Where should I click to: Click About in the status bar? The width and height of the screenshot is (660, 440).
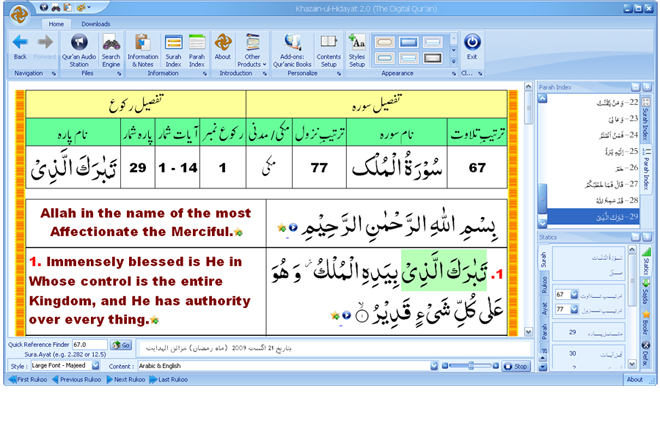click(634, 379)
